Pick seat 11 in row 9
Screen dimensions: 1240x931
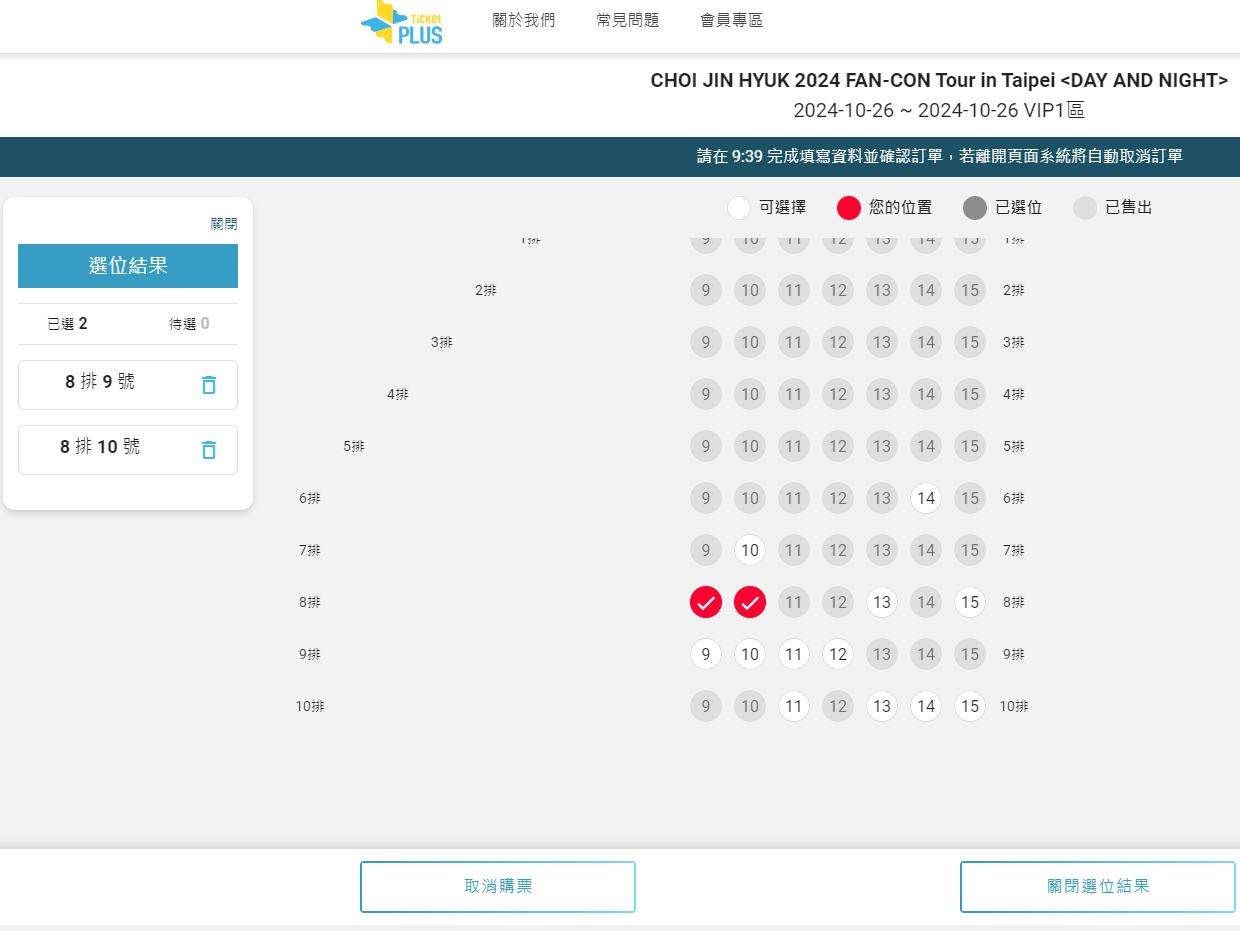click(x=794, y=654)
